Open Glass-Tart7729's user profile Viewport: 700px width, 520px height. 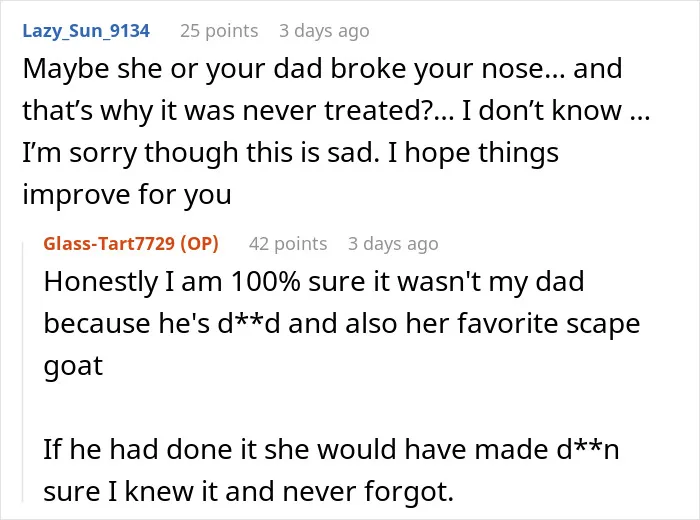(x=109, y=244)
